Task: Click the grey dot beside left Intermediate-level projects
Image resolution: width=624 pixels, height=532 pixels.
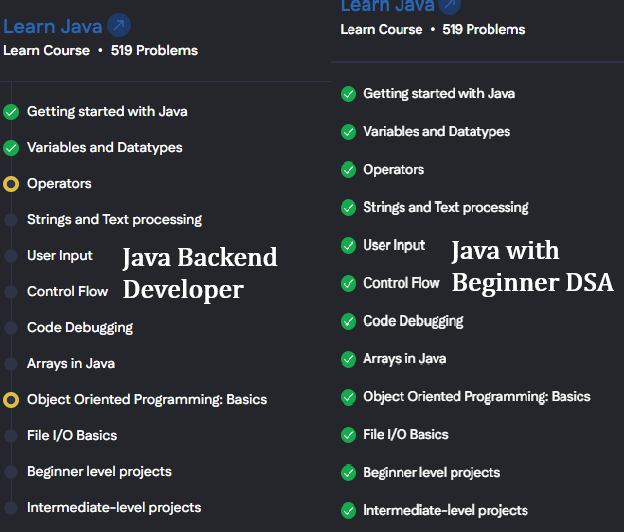Action: (11, 508)
